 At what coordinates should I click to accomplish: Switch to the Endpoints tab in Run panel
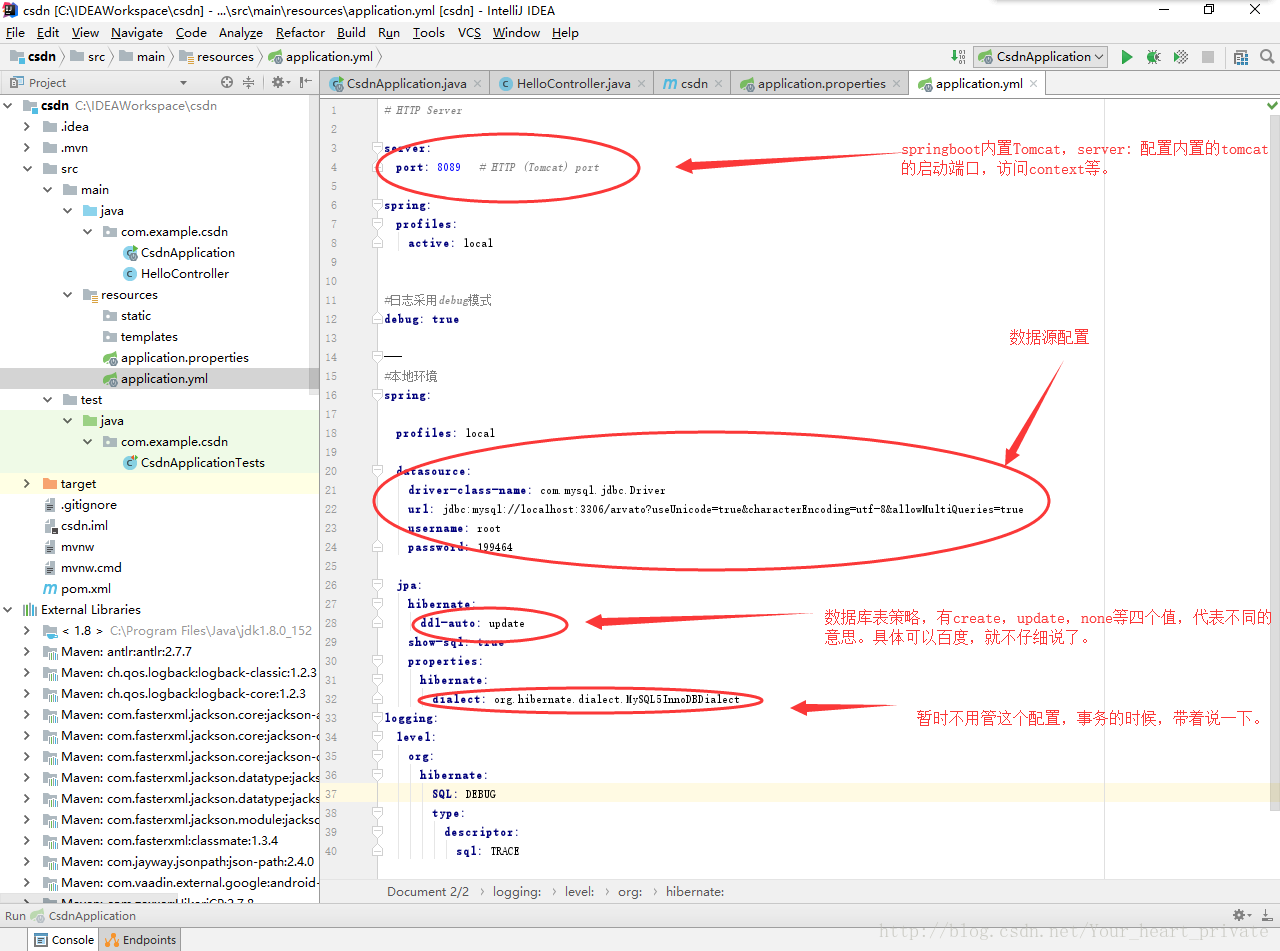coord(140,939)
